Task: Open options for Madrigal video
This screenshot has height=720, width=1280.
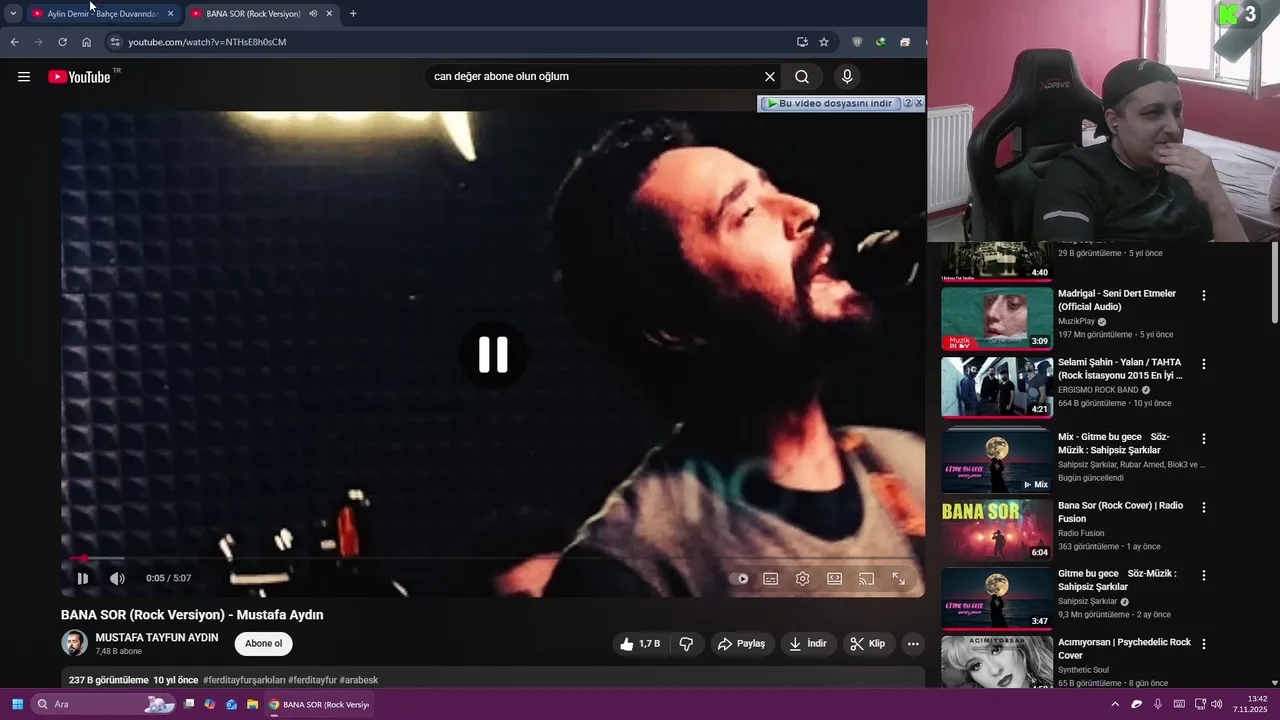Action: click(1204, 296)
